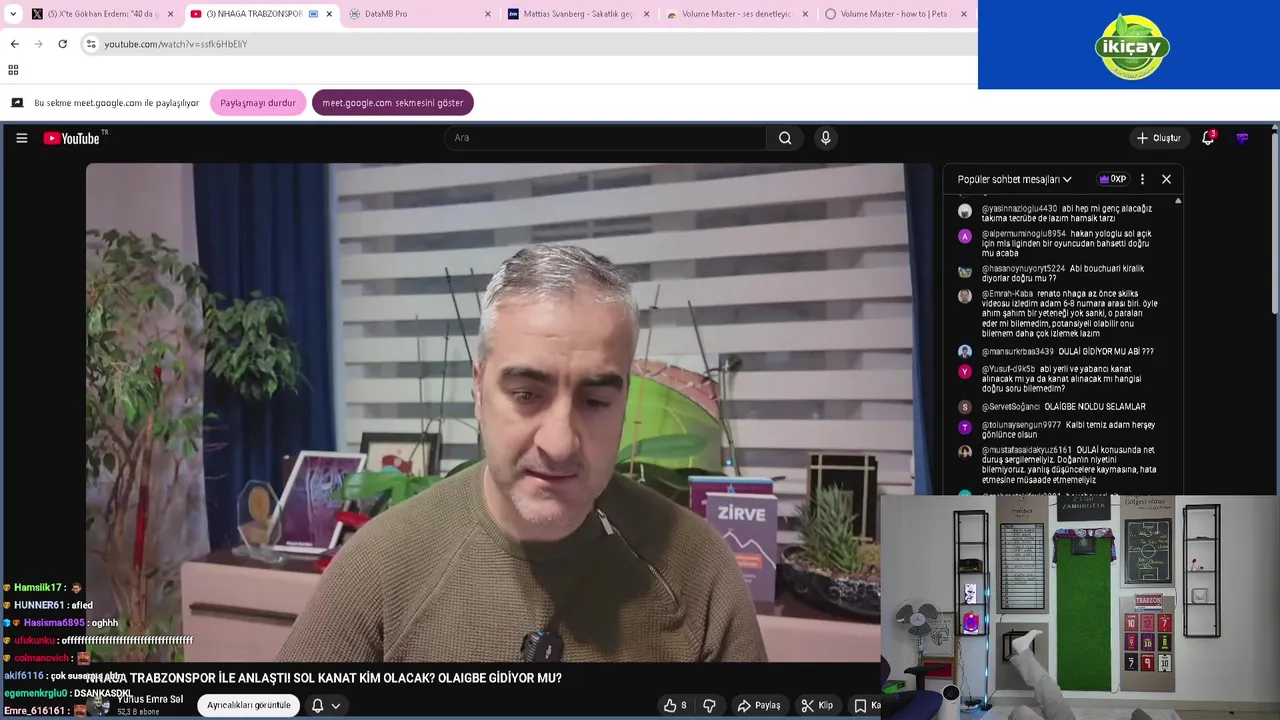Viewport: 1280px width, 720px height.
Task: Open the site info icon in the address bar
Action: pos(91,44)
